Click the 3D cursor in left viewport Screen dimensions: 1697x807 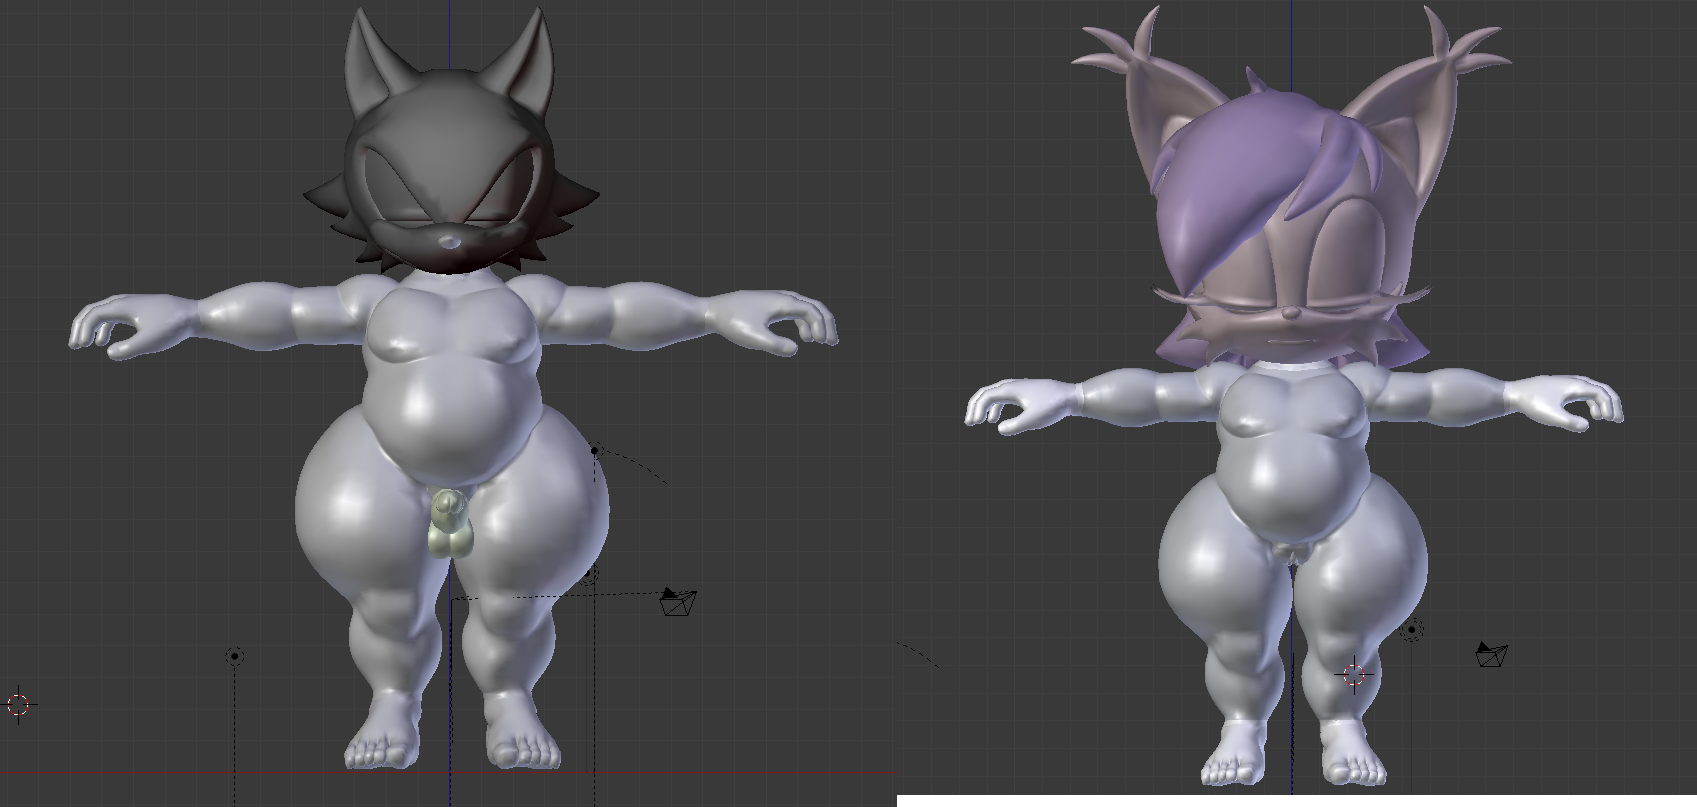coord(18,705)
